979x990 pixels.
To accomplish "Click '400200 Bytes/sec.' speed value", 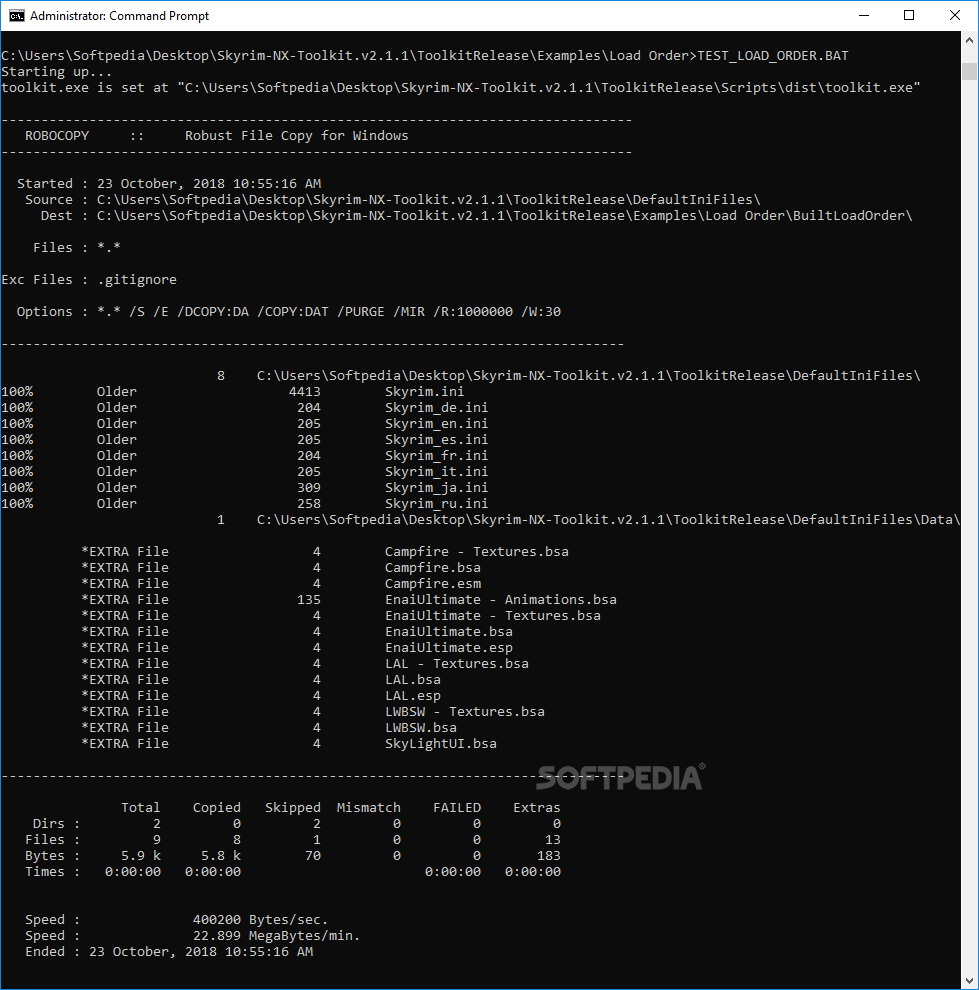I will (261, 920).
